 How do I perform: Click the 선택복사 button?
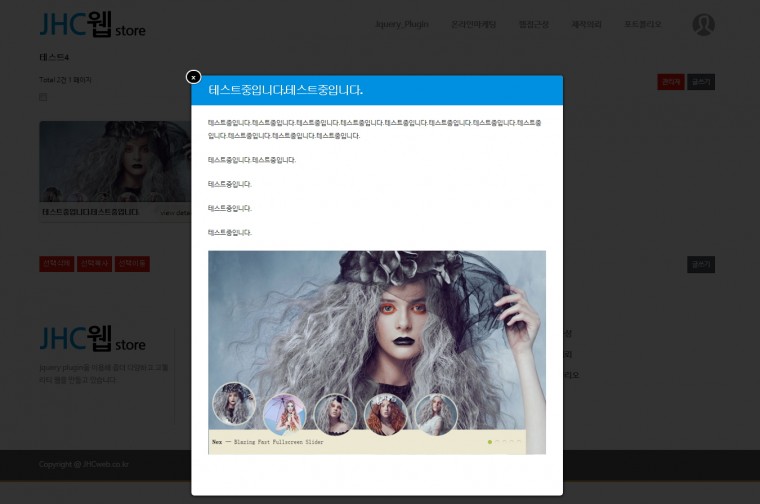95,264
